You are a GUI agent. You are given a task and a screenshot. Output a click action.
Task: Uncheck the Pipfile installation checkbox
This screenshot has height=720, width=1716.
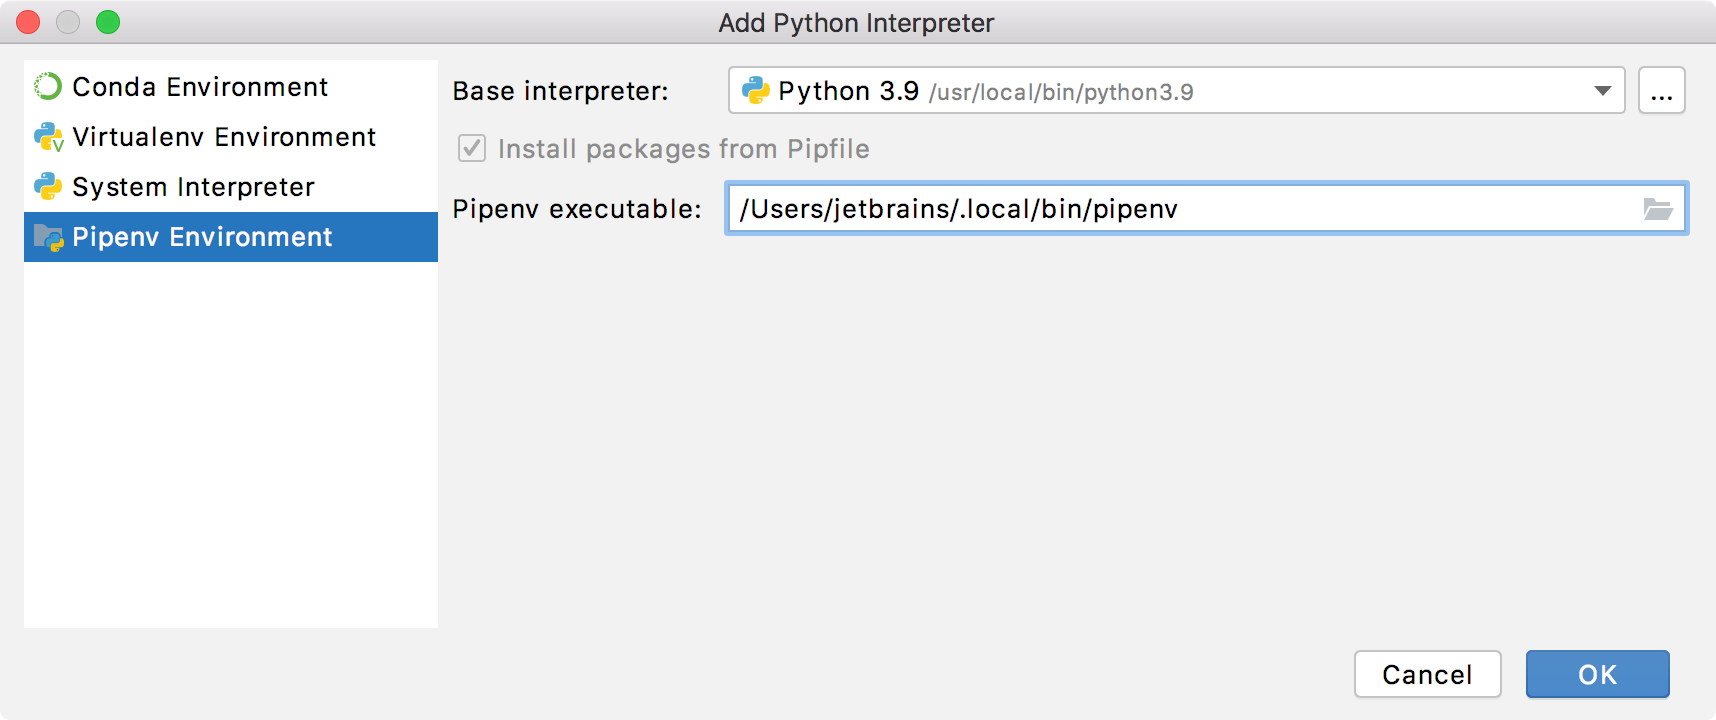tap(471, 148)
